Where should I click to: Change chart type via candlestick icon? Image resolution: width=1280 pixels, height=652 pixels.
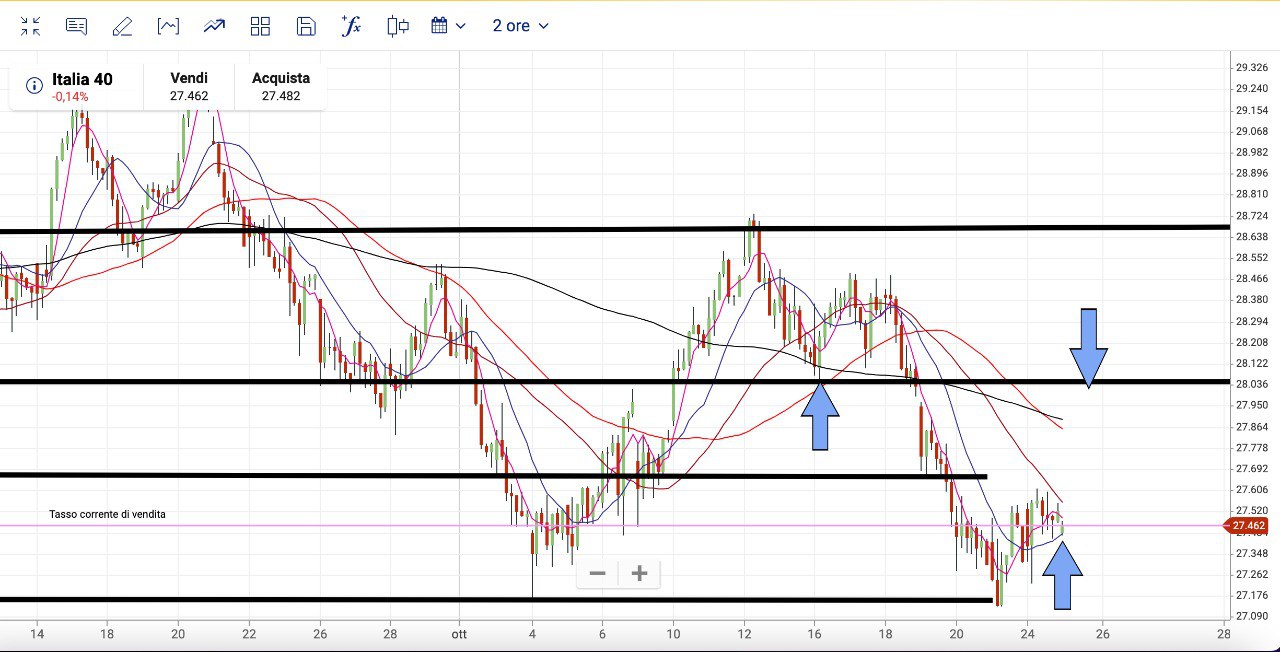point(398,26)
